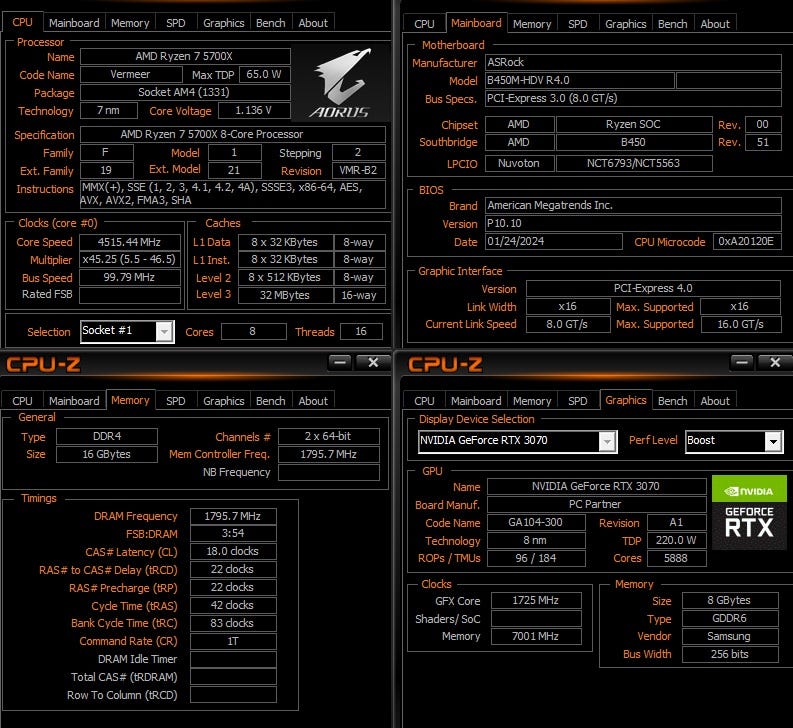Switch to Memory tab in top-left window

130,23
